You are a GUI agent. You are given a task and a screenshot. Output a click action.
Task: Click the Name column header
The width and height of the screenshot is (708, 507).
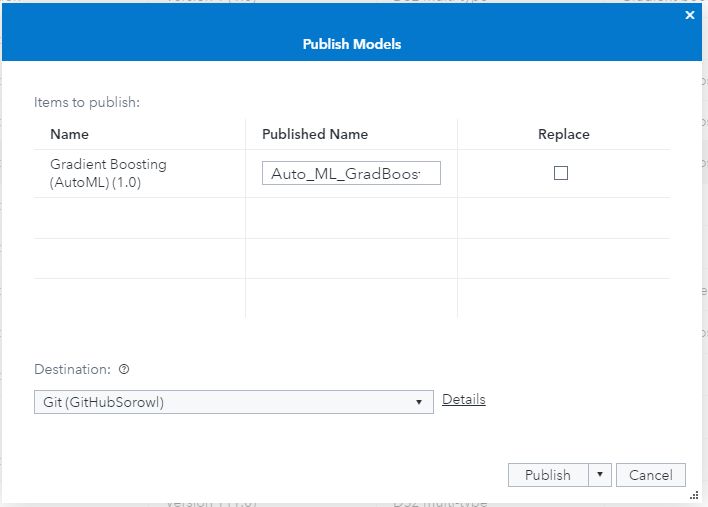click(70, 134)
